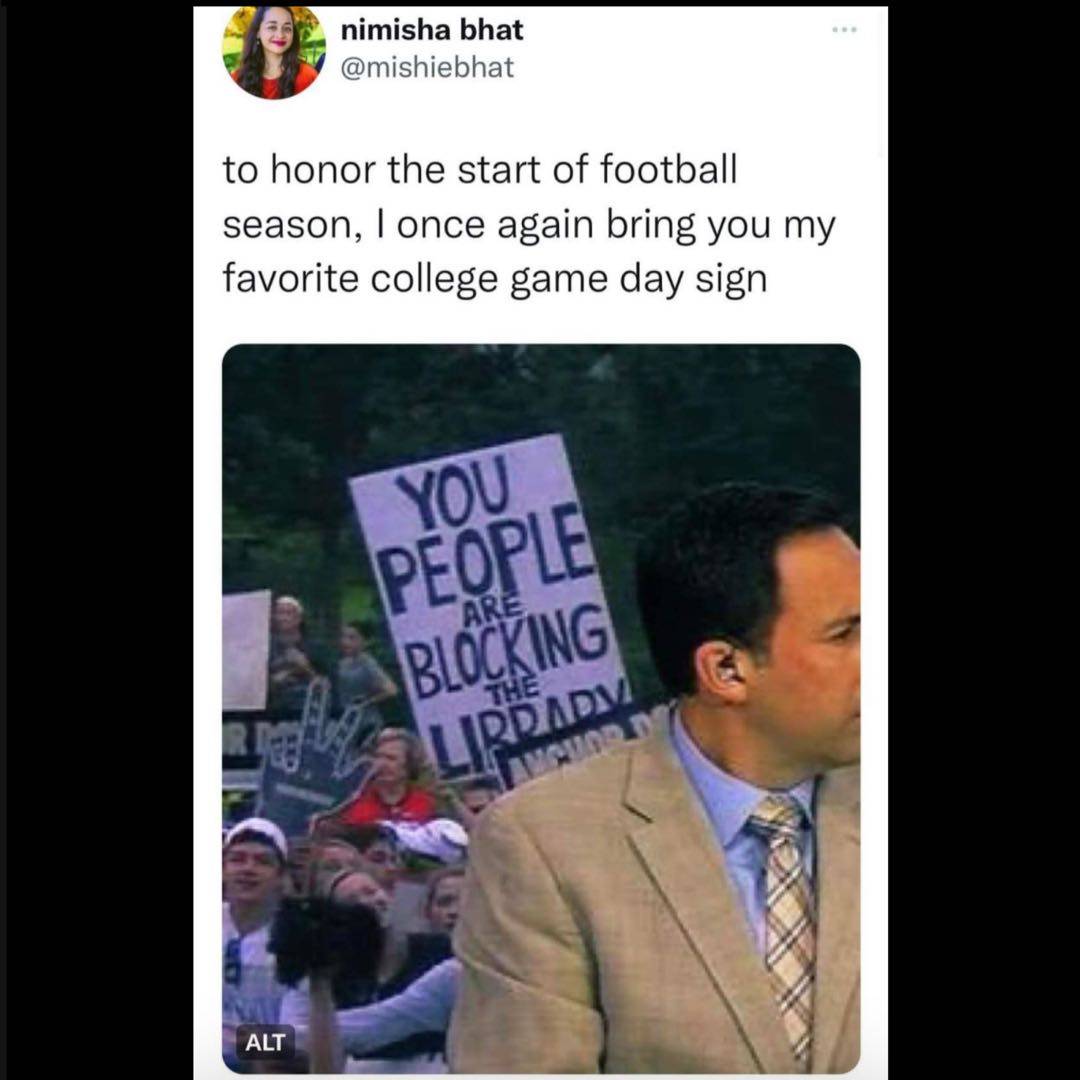Open the nimisha bhat display name link
Screen dimensions: 1080x1080
tap(432, 30)
